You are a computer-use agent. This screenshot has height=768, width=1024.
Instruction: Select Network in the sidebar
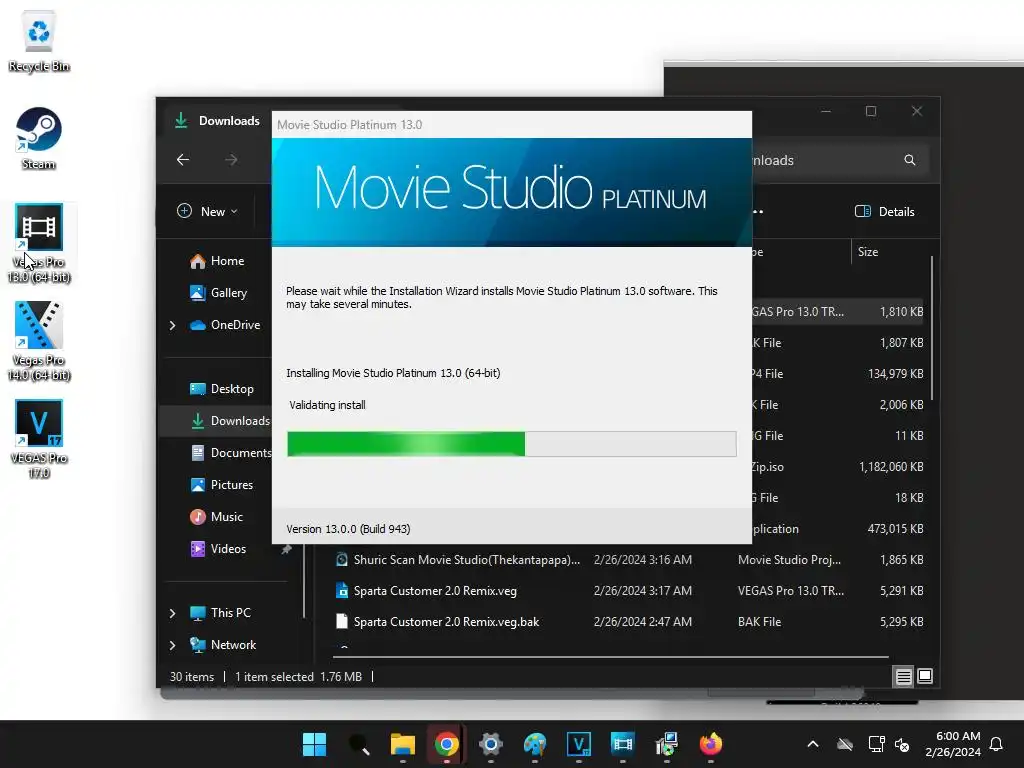[223, 645]
